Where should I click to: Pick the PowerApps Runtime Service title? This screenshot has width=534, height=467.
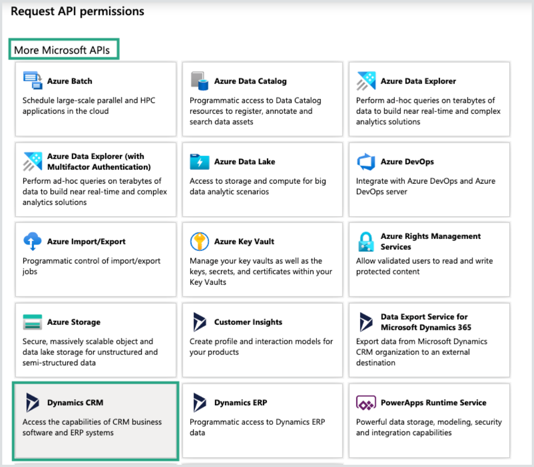tap(434, 402)
